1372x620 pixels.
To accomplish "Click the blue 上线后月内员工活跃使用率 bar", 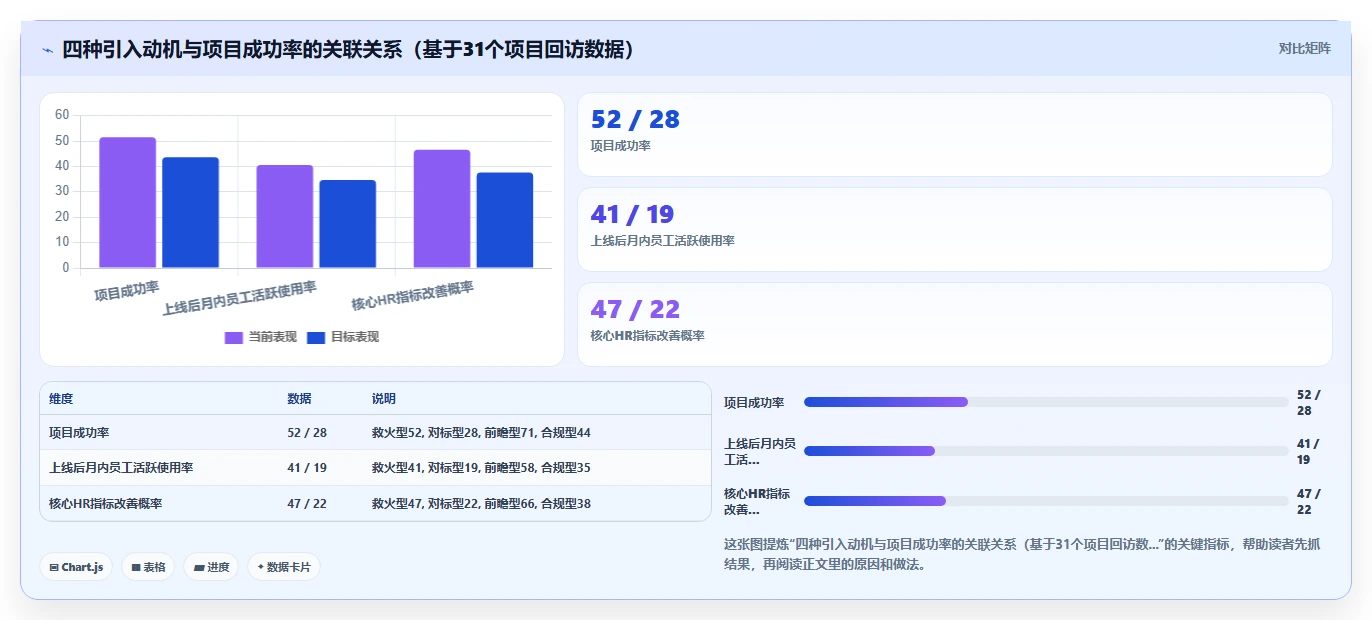I will point(348,224).
